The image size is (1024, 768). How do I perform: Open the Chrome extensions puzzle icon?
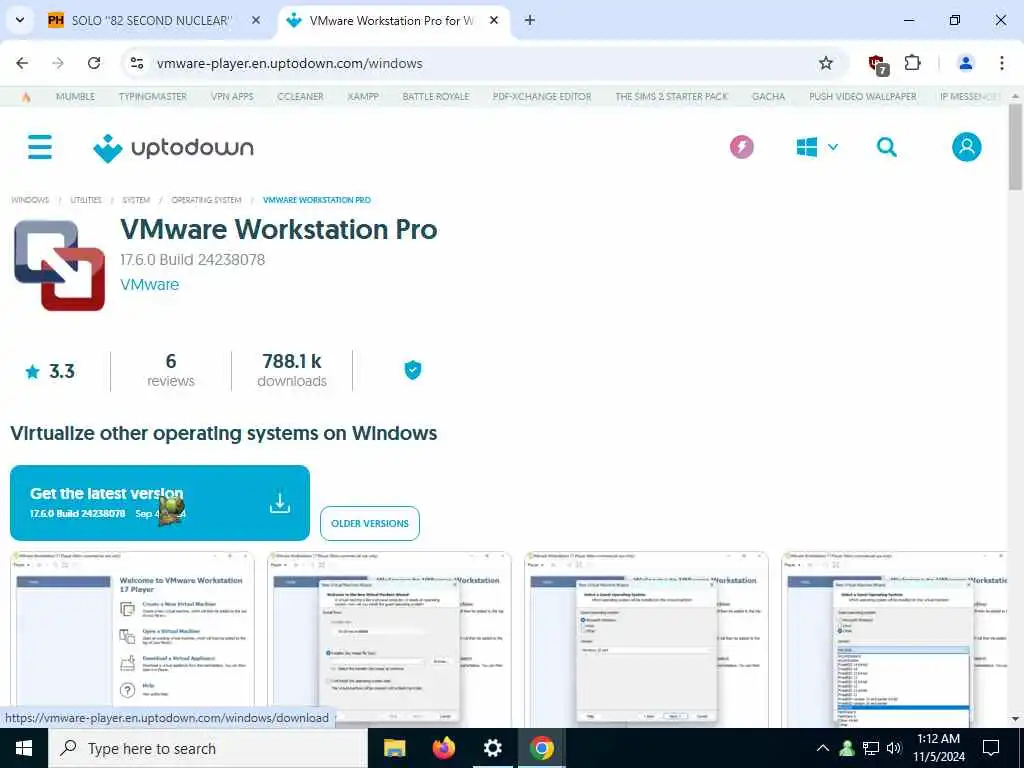tap(912, 63)
